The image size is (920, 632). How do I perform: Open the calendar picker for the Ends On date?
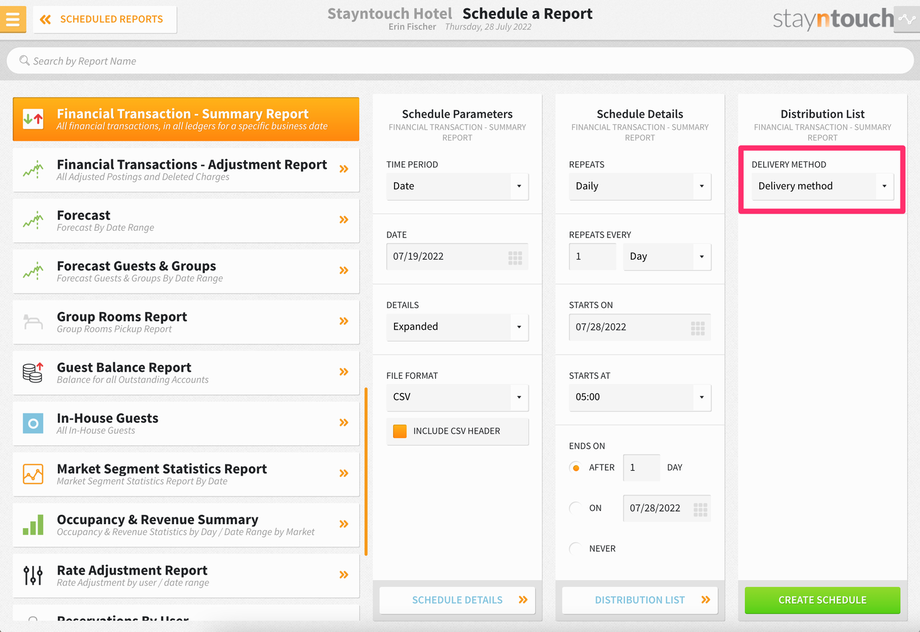[700, 509]
